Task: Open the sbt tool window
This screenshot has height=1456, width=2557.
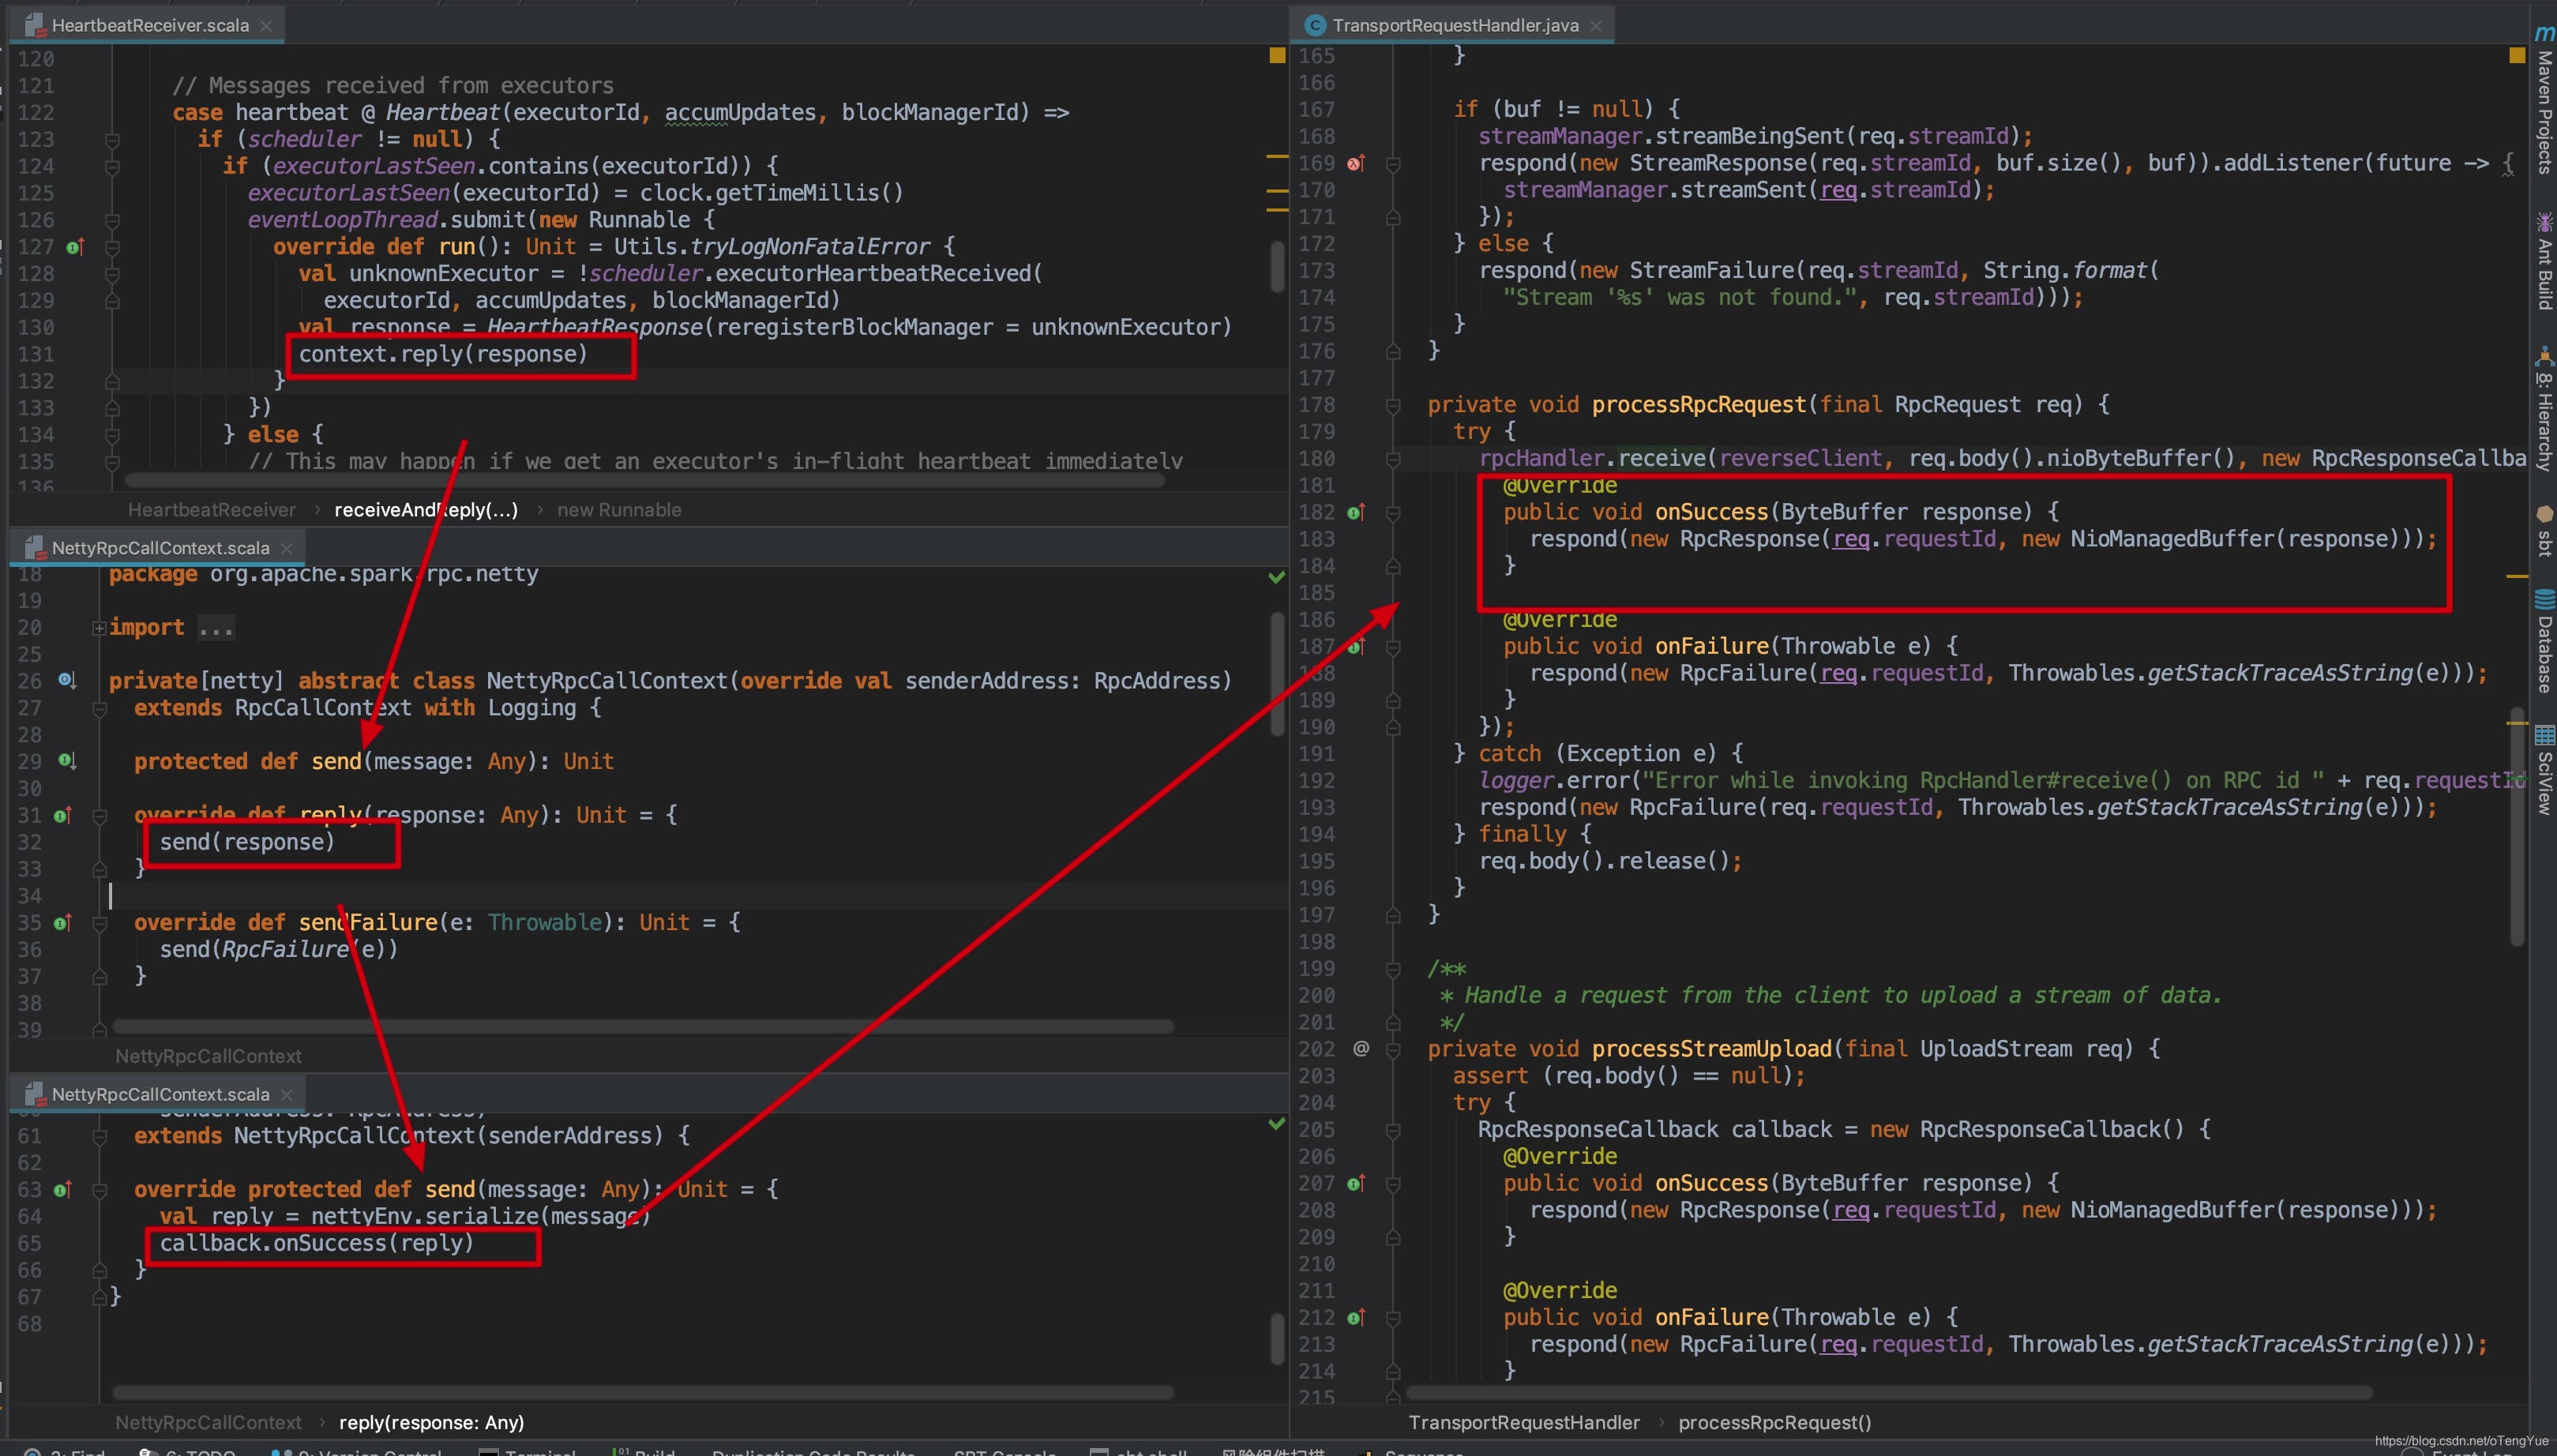Action: (x=2544, y=530)
